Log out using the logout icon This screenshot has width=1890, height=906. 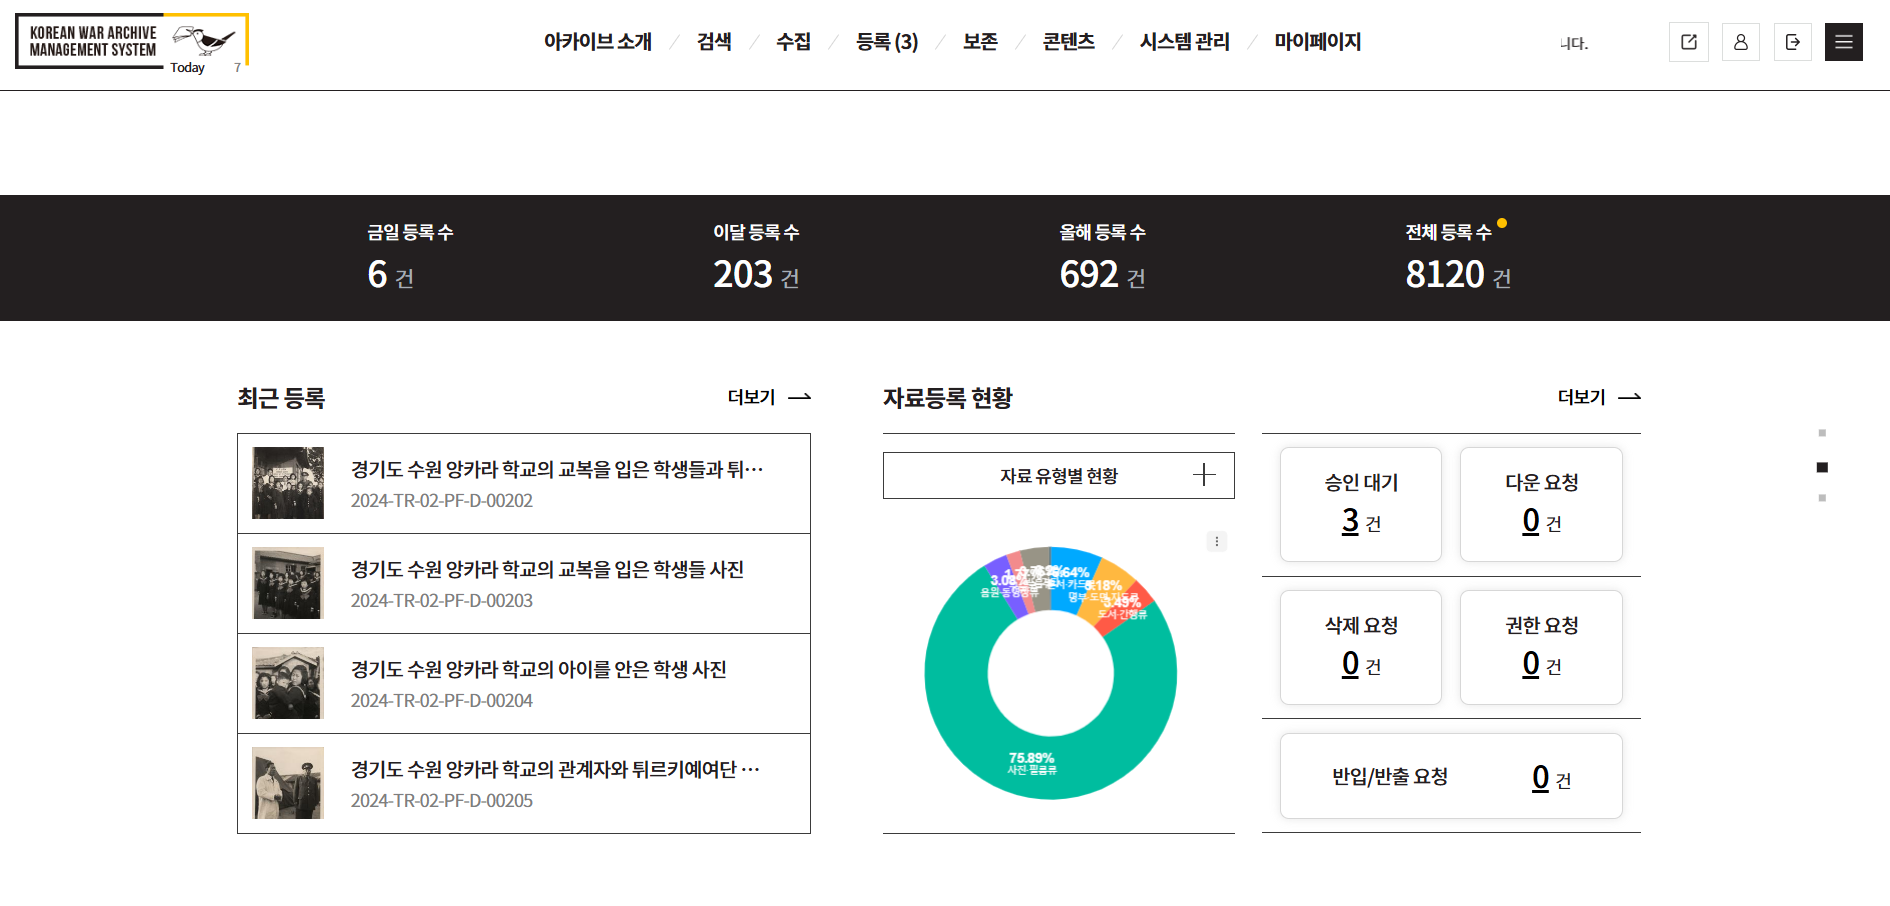(1792, 41)
